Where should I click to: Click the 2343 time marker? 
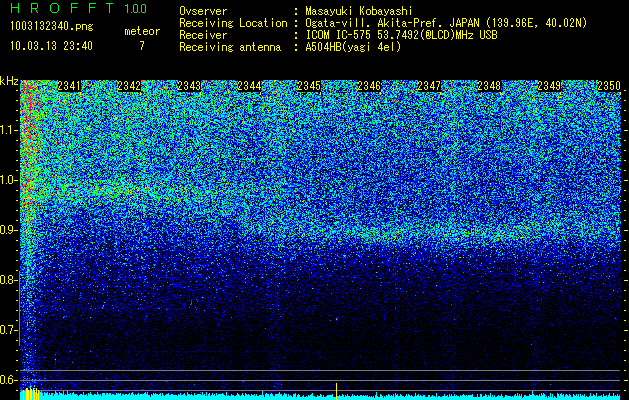(189, 86)
